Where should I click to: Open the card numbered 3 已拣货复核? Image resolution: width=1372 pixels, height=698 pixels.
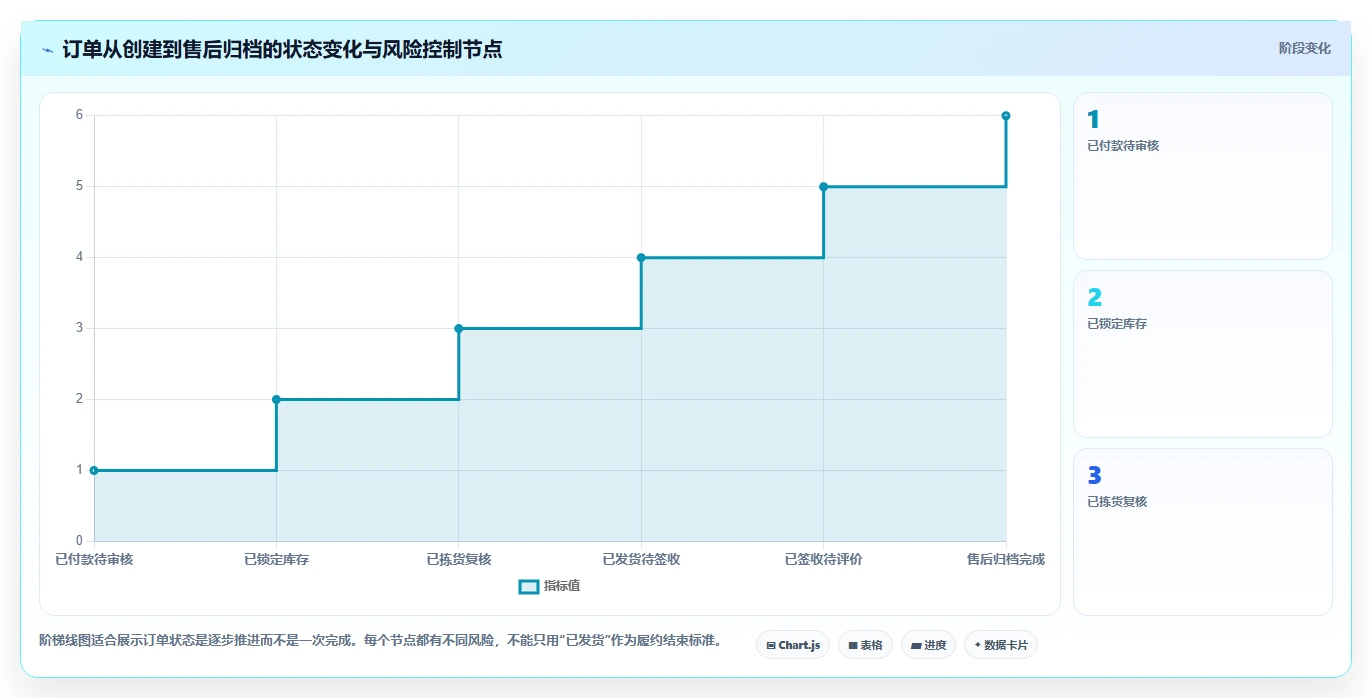coord(1202,532)
